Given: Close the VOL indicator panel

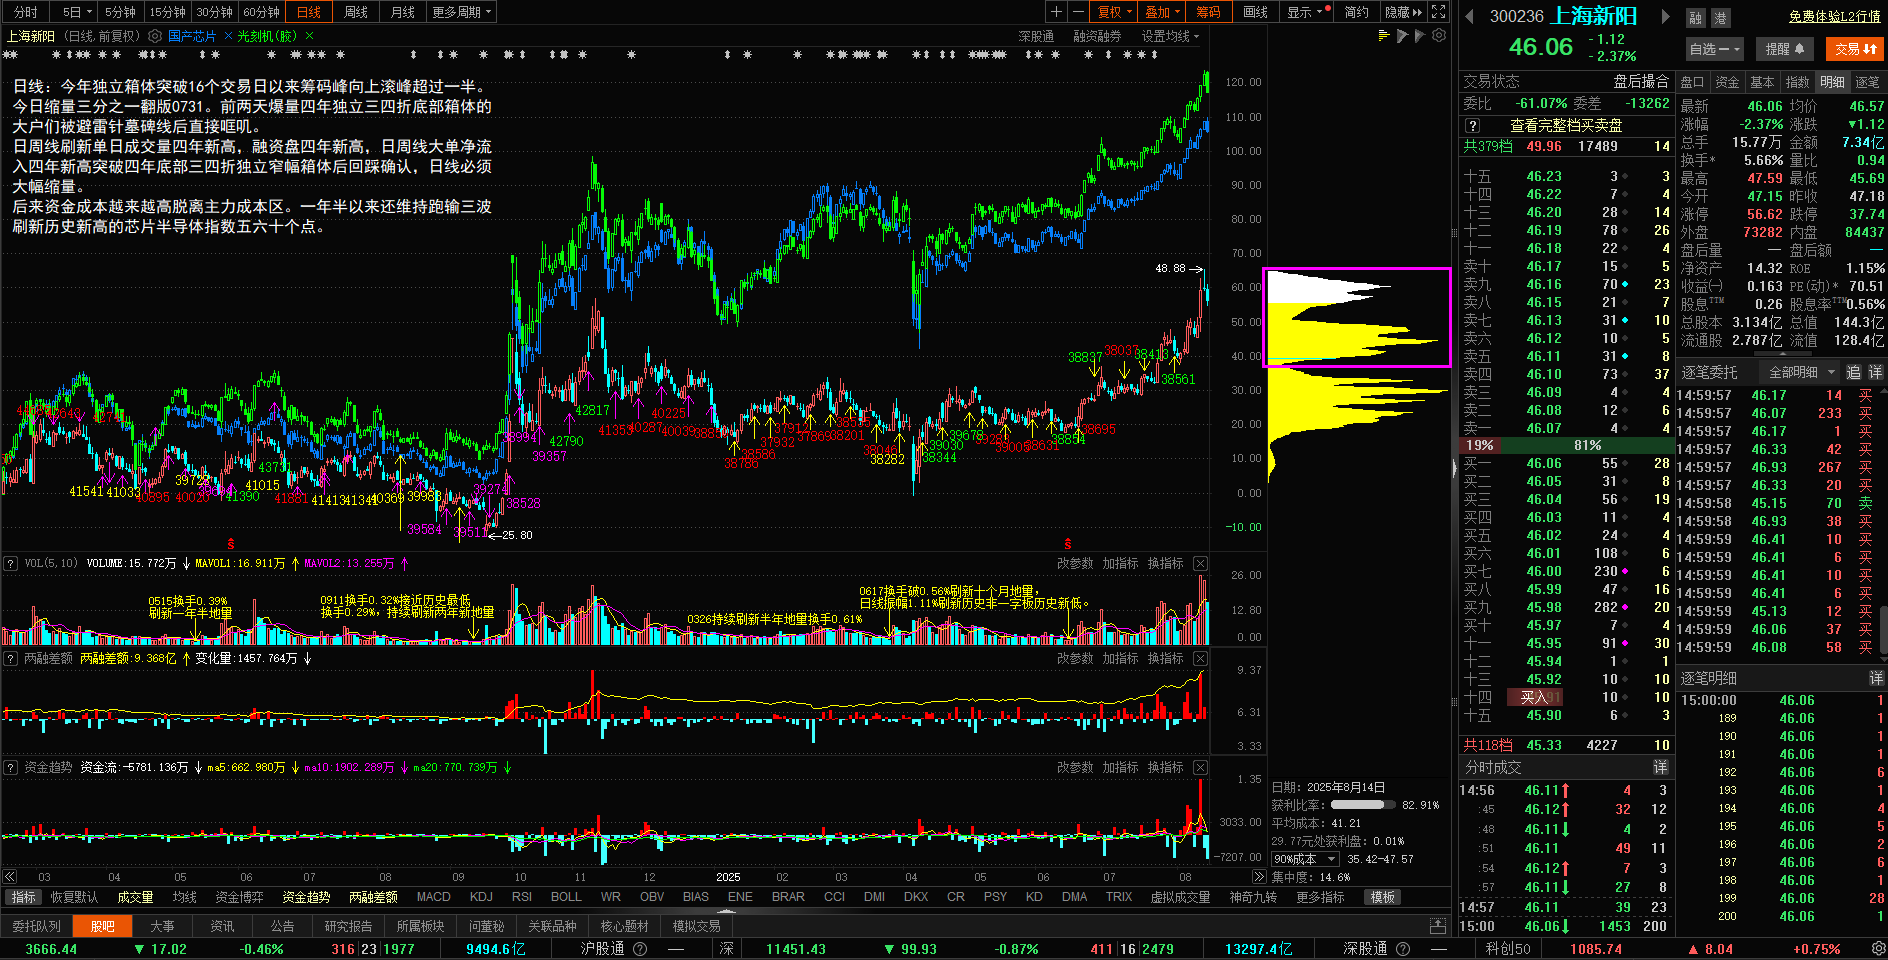Looking at the screenshot, I should tap(1200, 563).
